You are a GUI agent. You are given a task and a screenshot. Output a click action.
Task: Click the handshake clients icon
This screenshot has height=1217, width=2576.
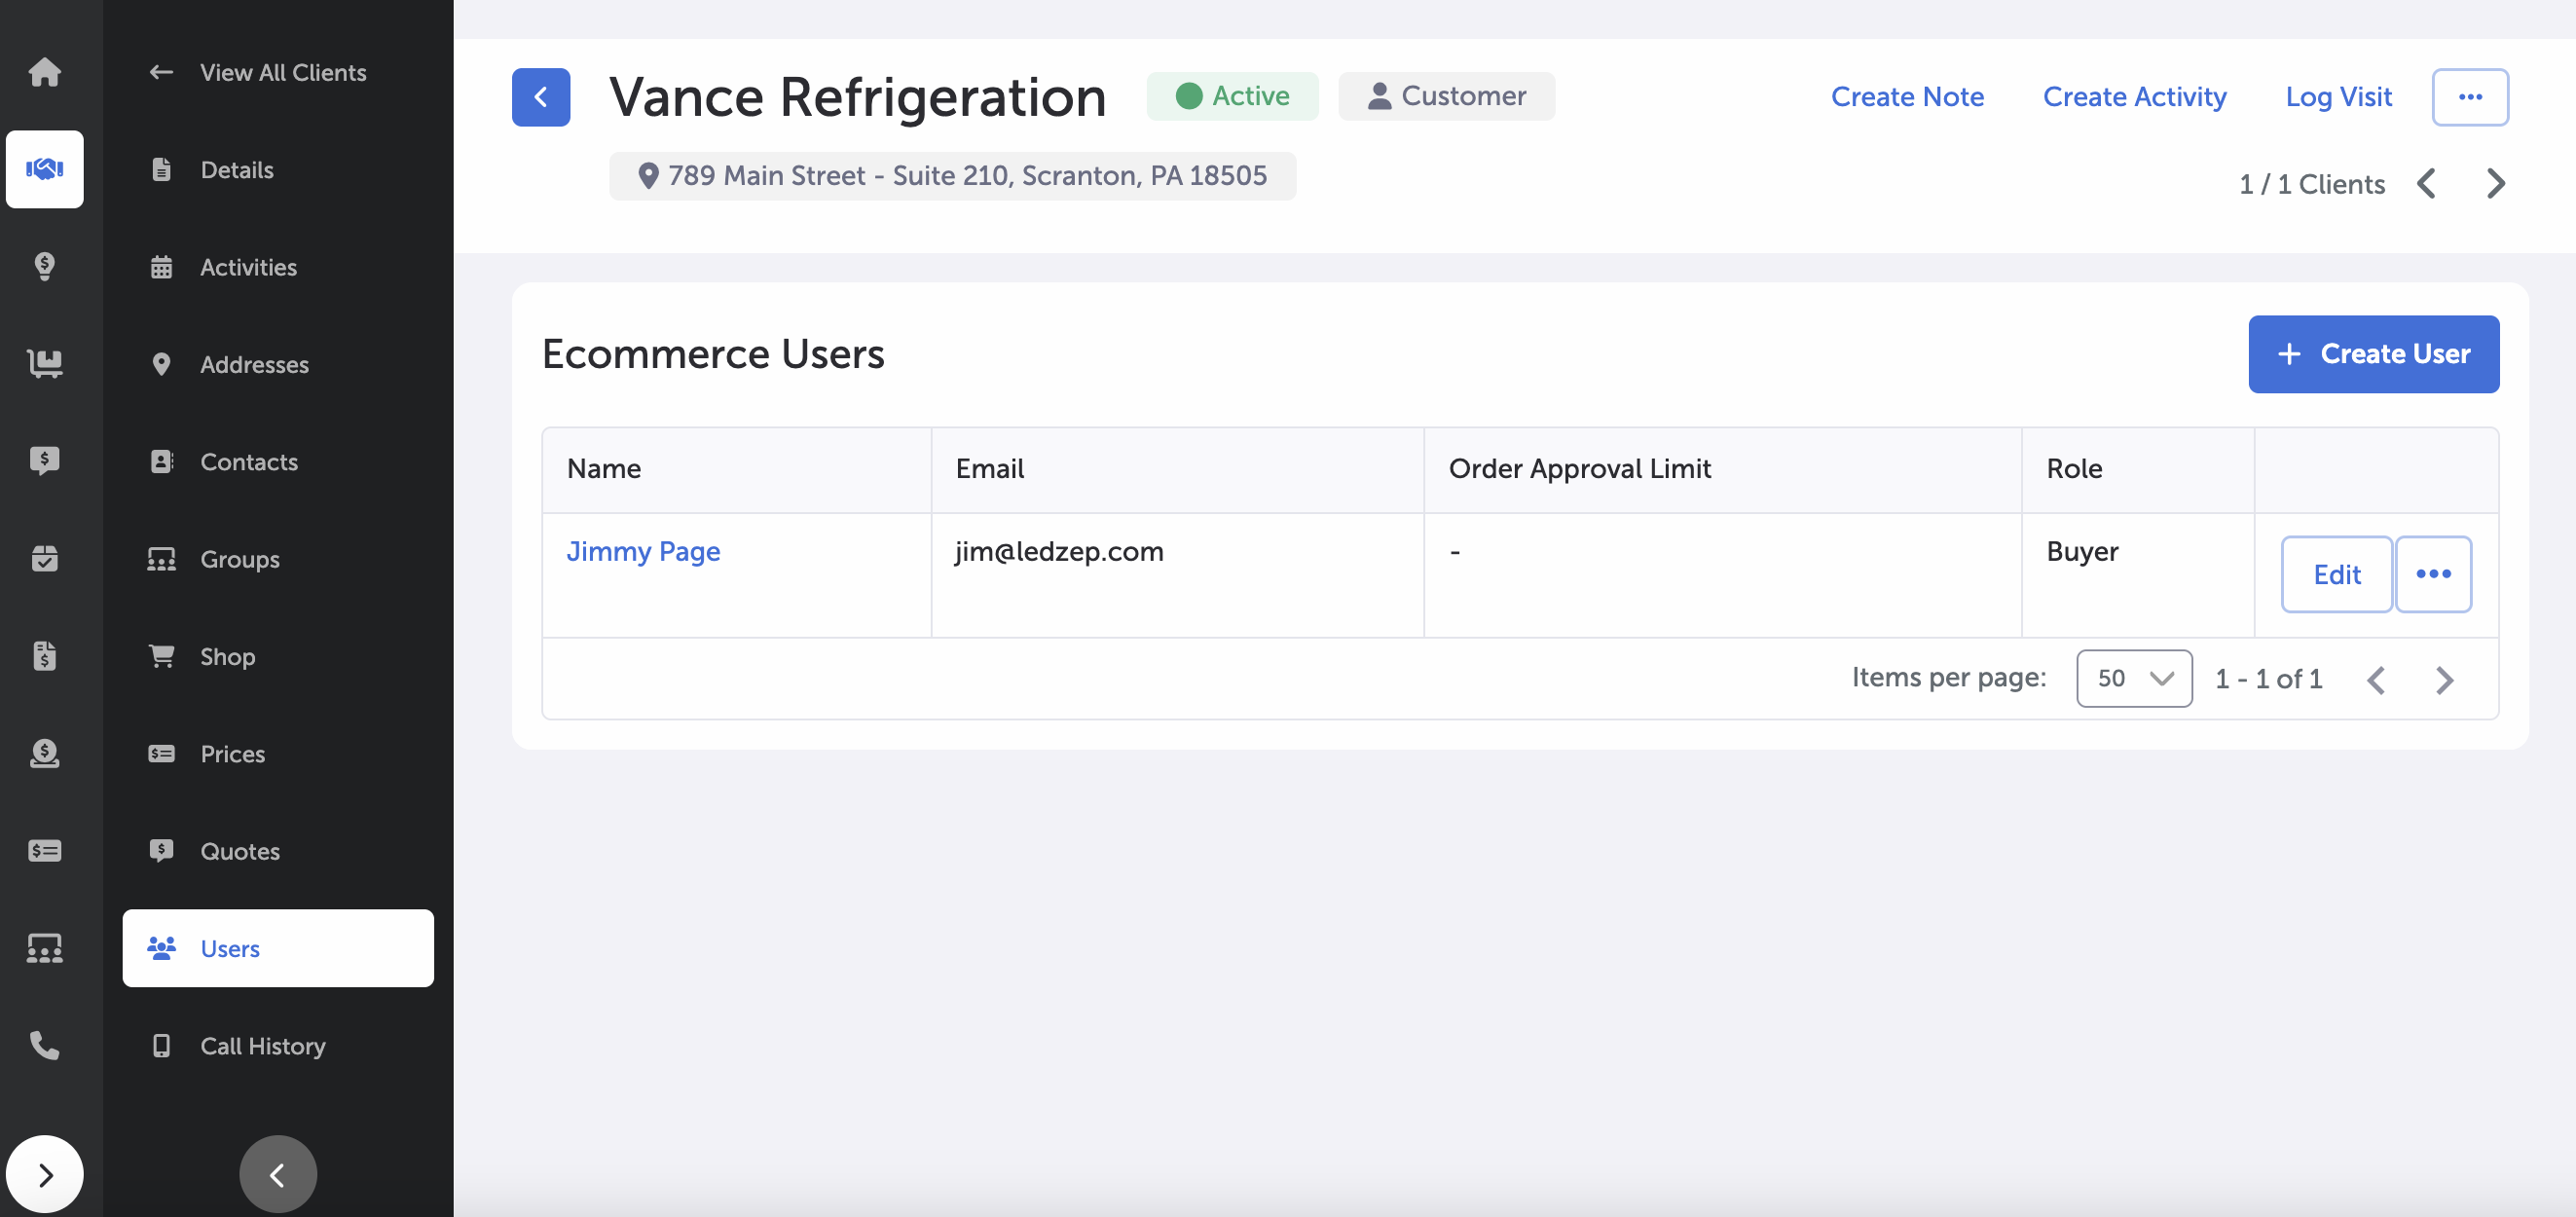point(45,169)
